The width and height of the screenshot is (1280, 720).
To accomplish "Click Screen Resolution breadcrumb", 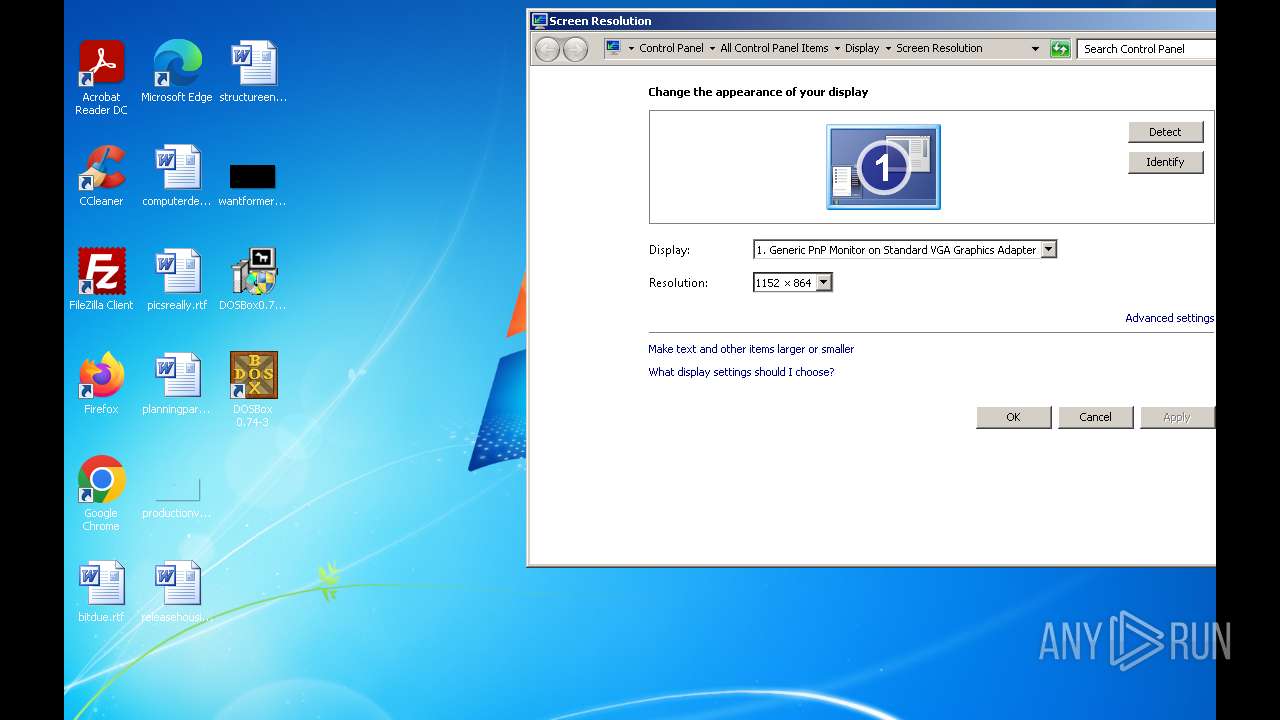I will (x=939, y=48).
